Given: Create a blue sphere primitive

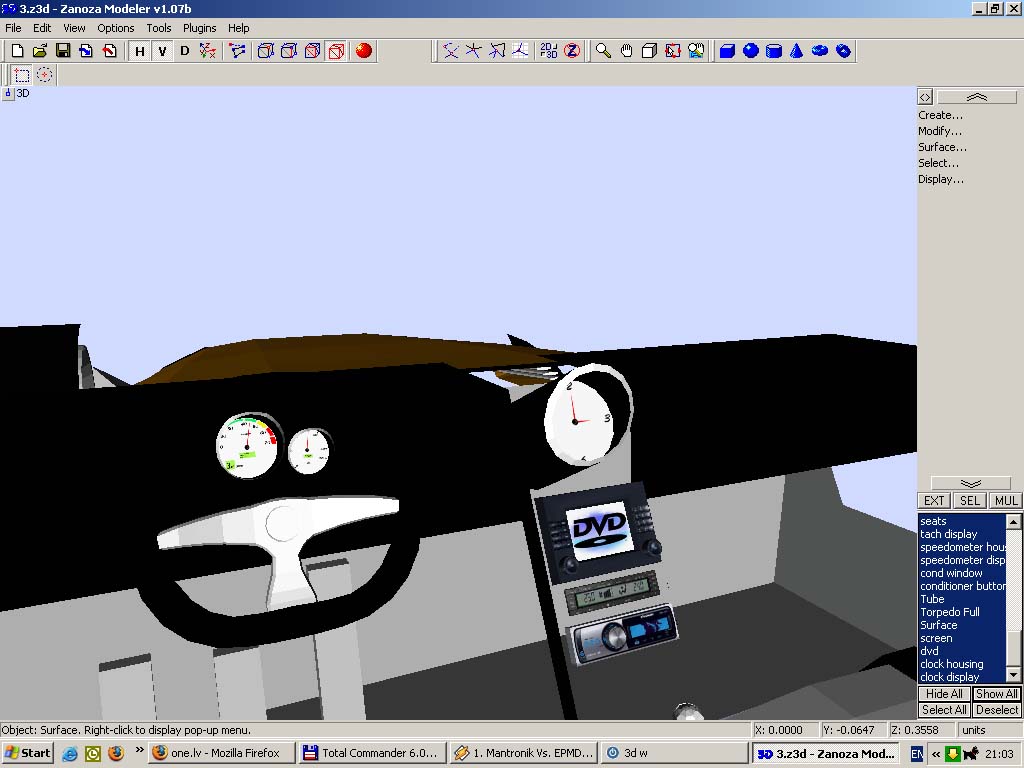Looking at the screenshot, I should [750, 51].
